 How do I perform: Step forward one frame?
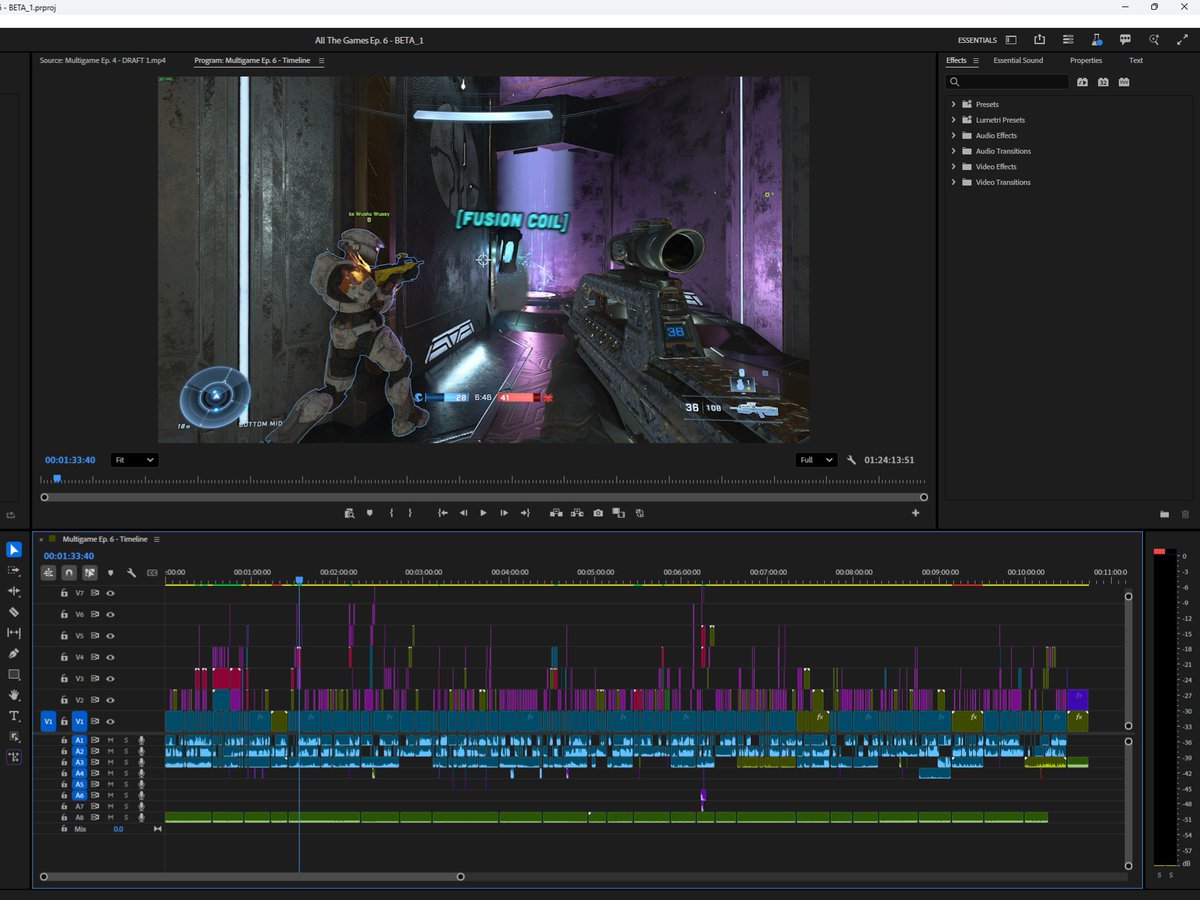tap(504, 513)
